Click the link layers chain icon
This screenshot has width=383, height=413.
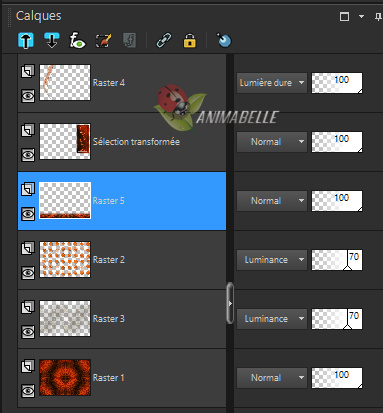tap(164, 41)
